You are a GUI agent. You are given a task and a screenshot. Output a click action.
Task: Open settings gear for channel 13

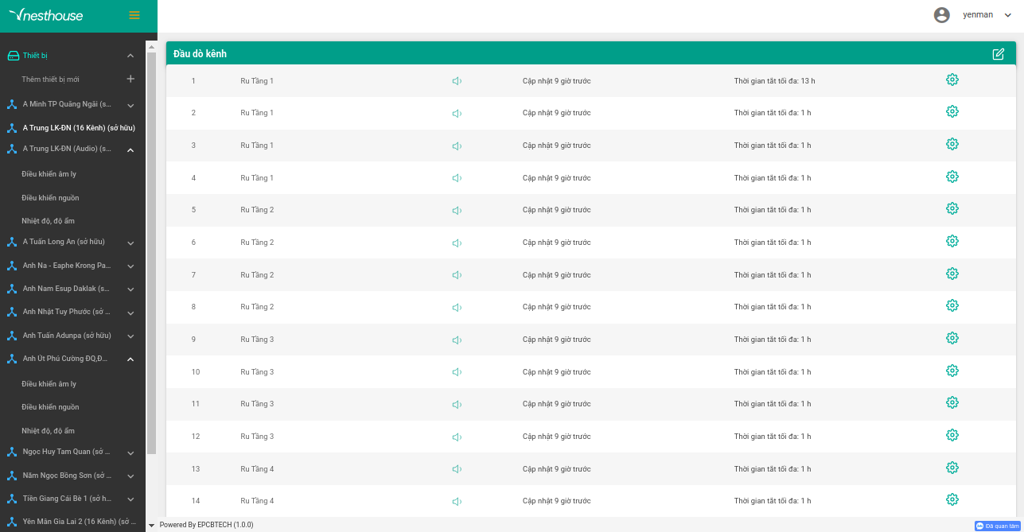click(952, 467)
